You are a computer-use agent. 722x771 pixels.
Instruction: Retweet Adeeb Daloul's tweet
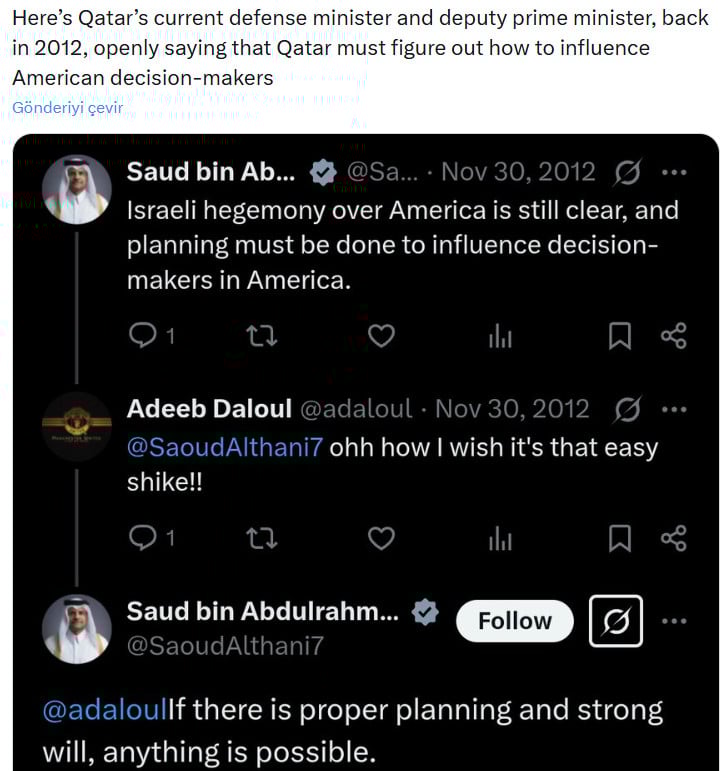click(262, 538)
